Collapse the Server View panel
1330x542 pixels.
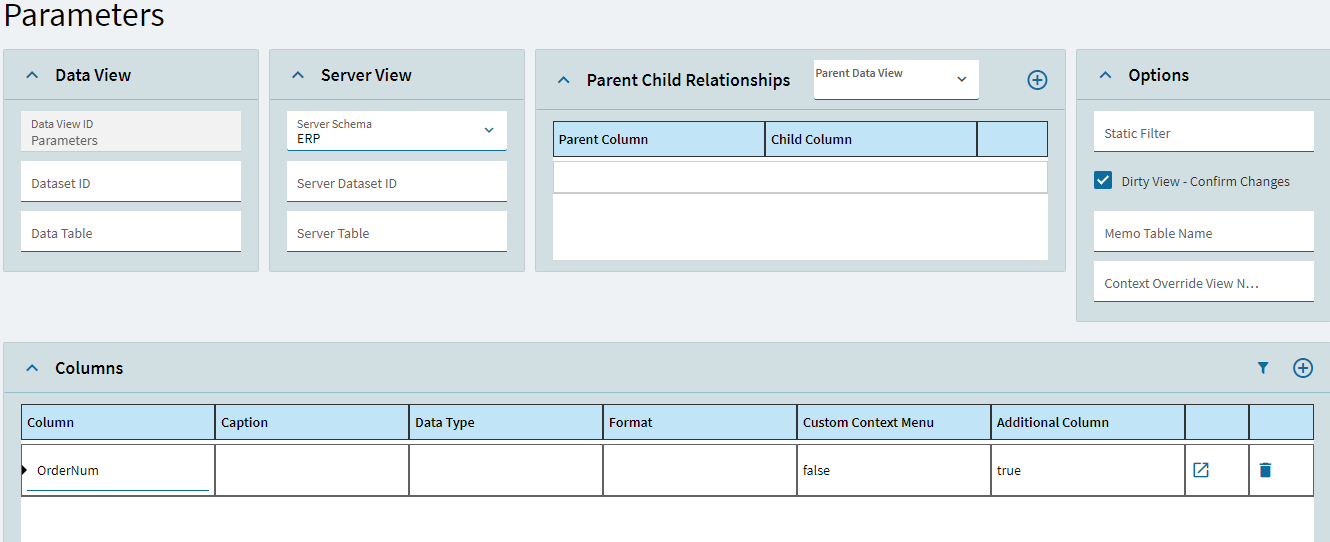298,75
